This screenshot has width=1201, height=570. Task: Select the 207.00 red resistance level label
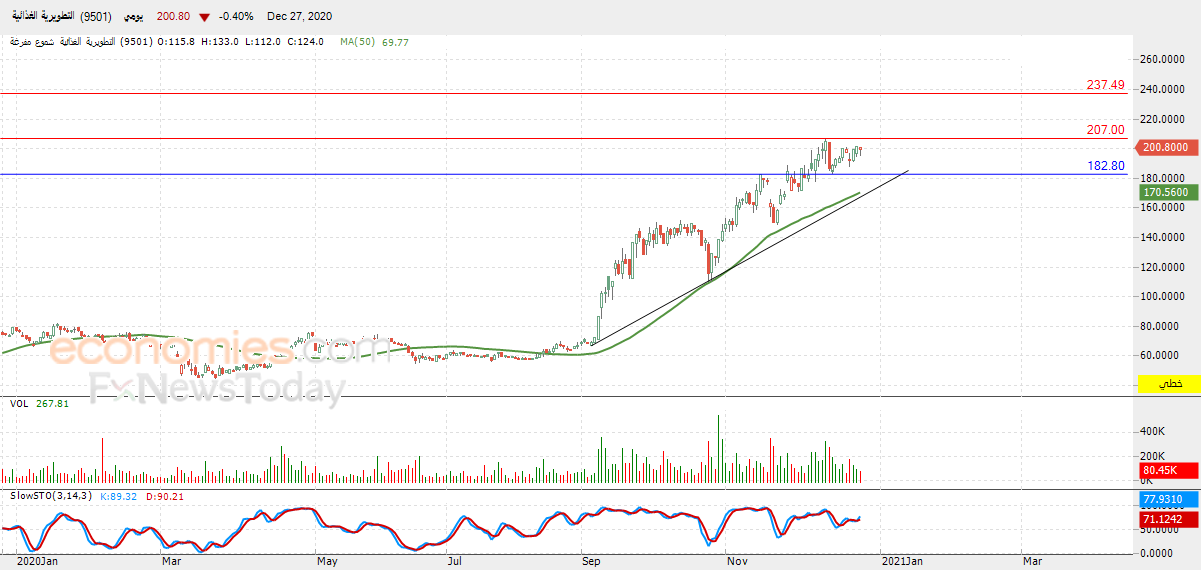(x=1106, y=130)
